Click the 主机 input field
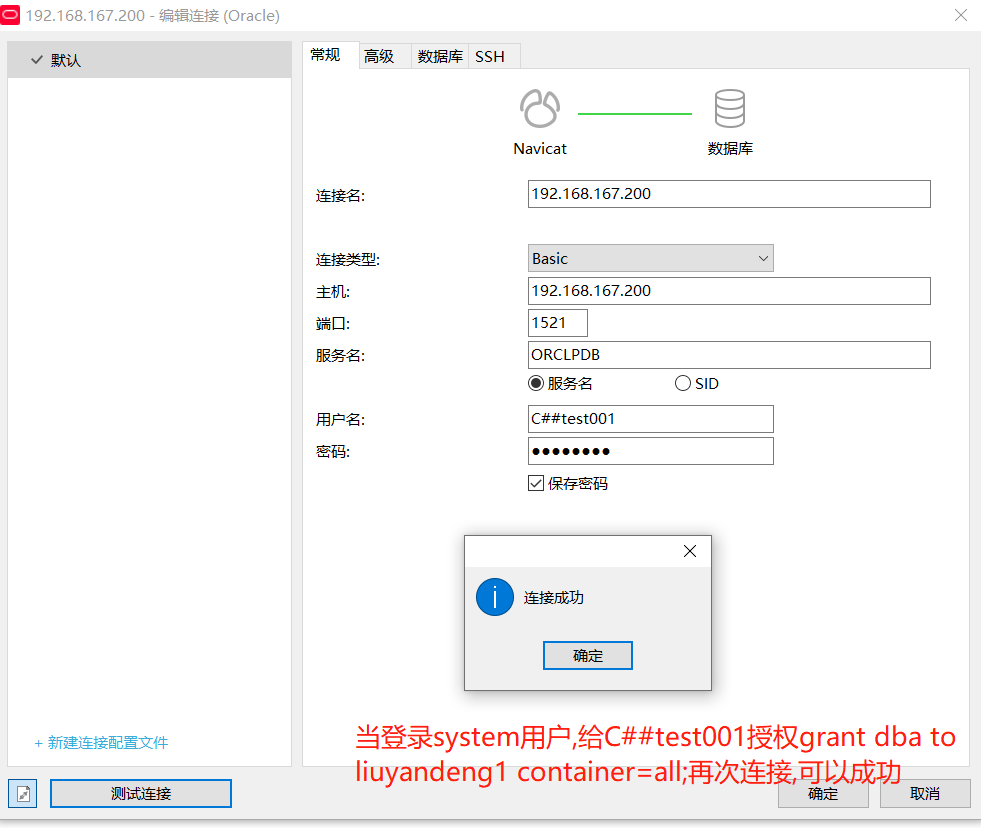 (729, 291)
